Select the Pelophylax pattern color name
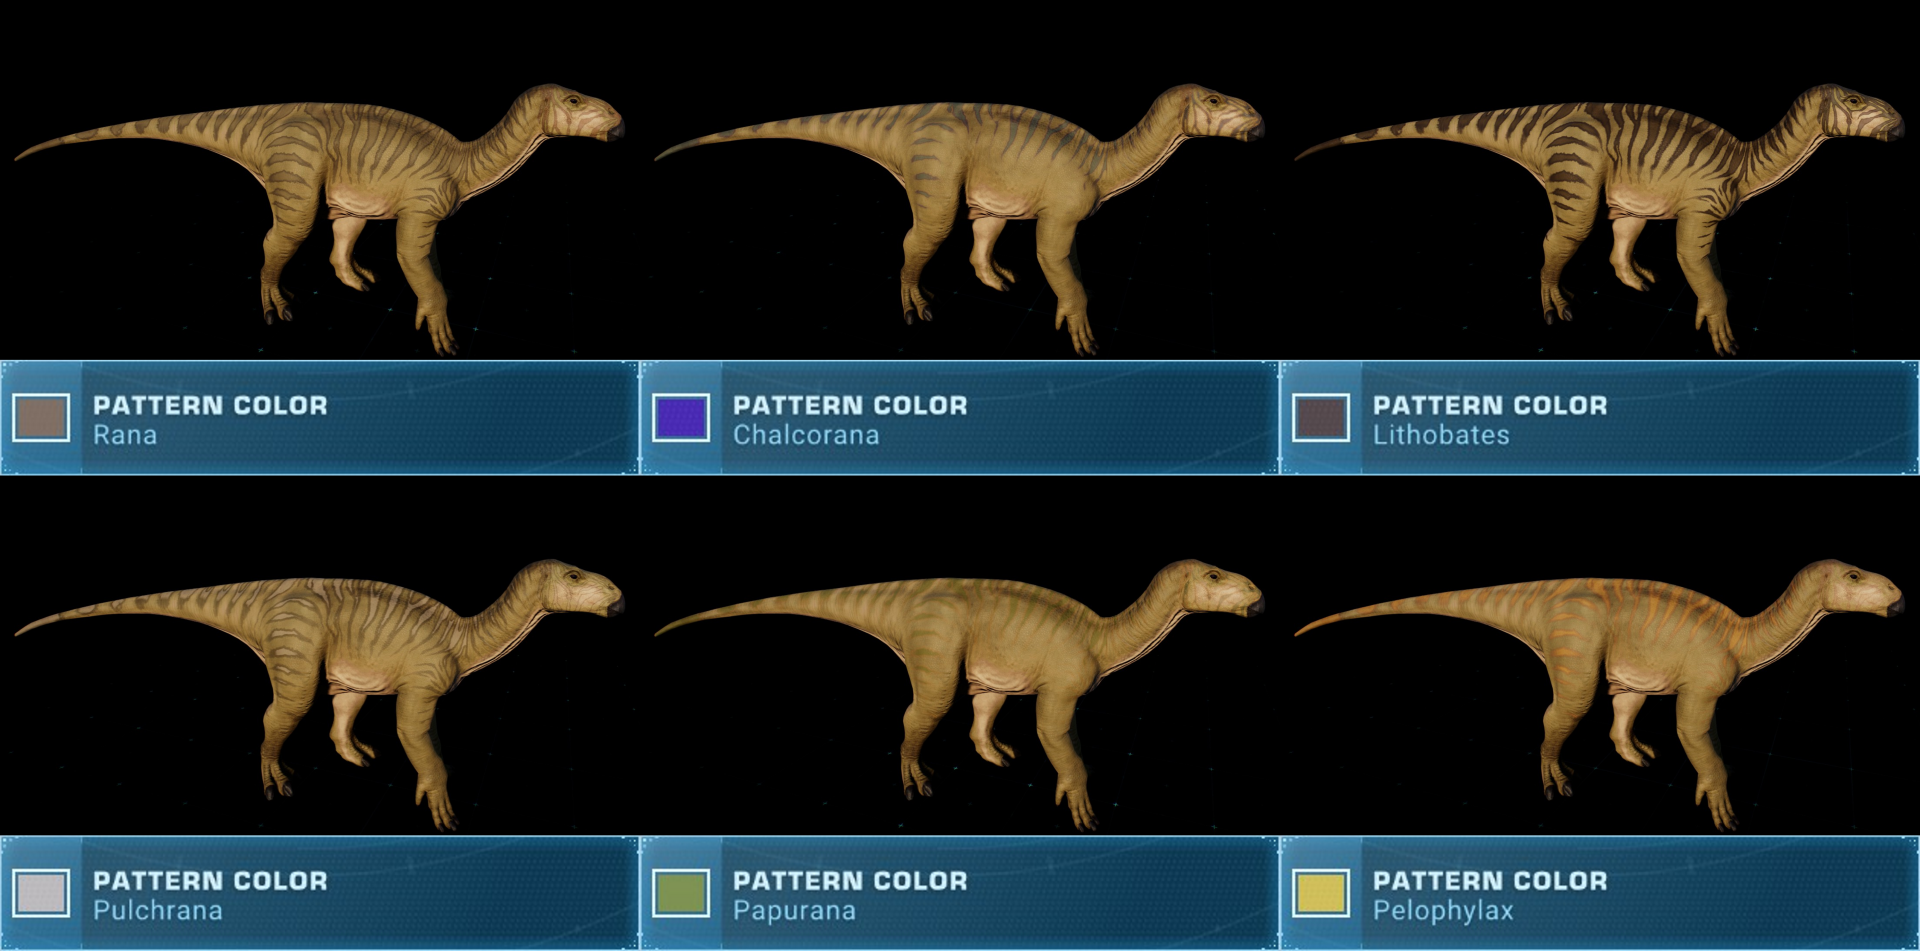 pyautogui.click(x=1443, y=910)
